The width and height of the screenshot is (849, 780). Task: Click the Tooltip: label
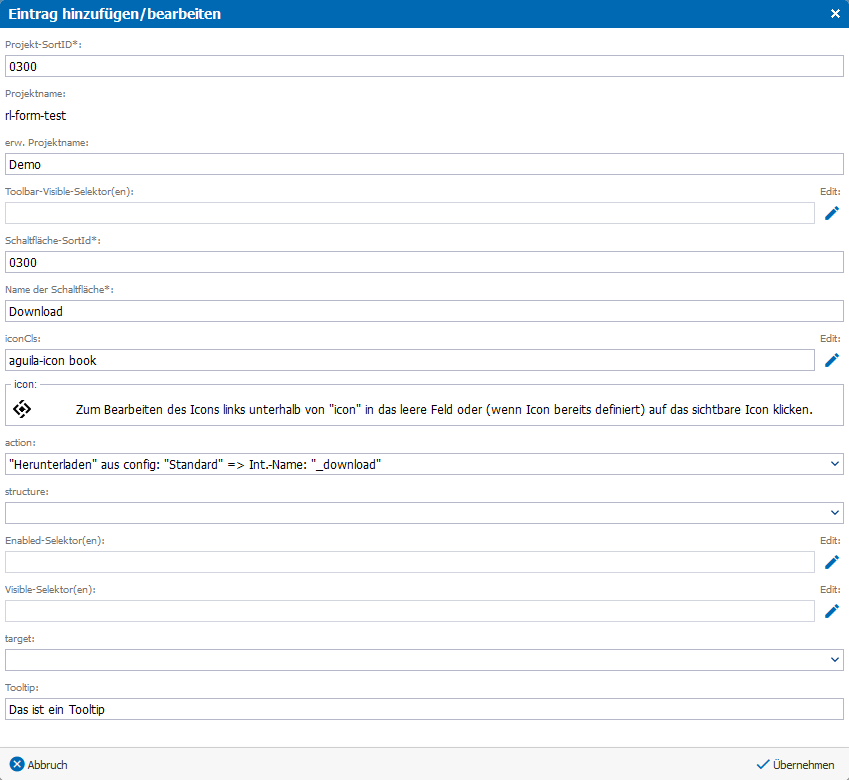(22, 687)
